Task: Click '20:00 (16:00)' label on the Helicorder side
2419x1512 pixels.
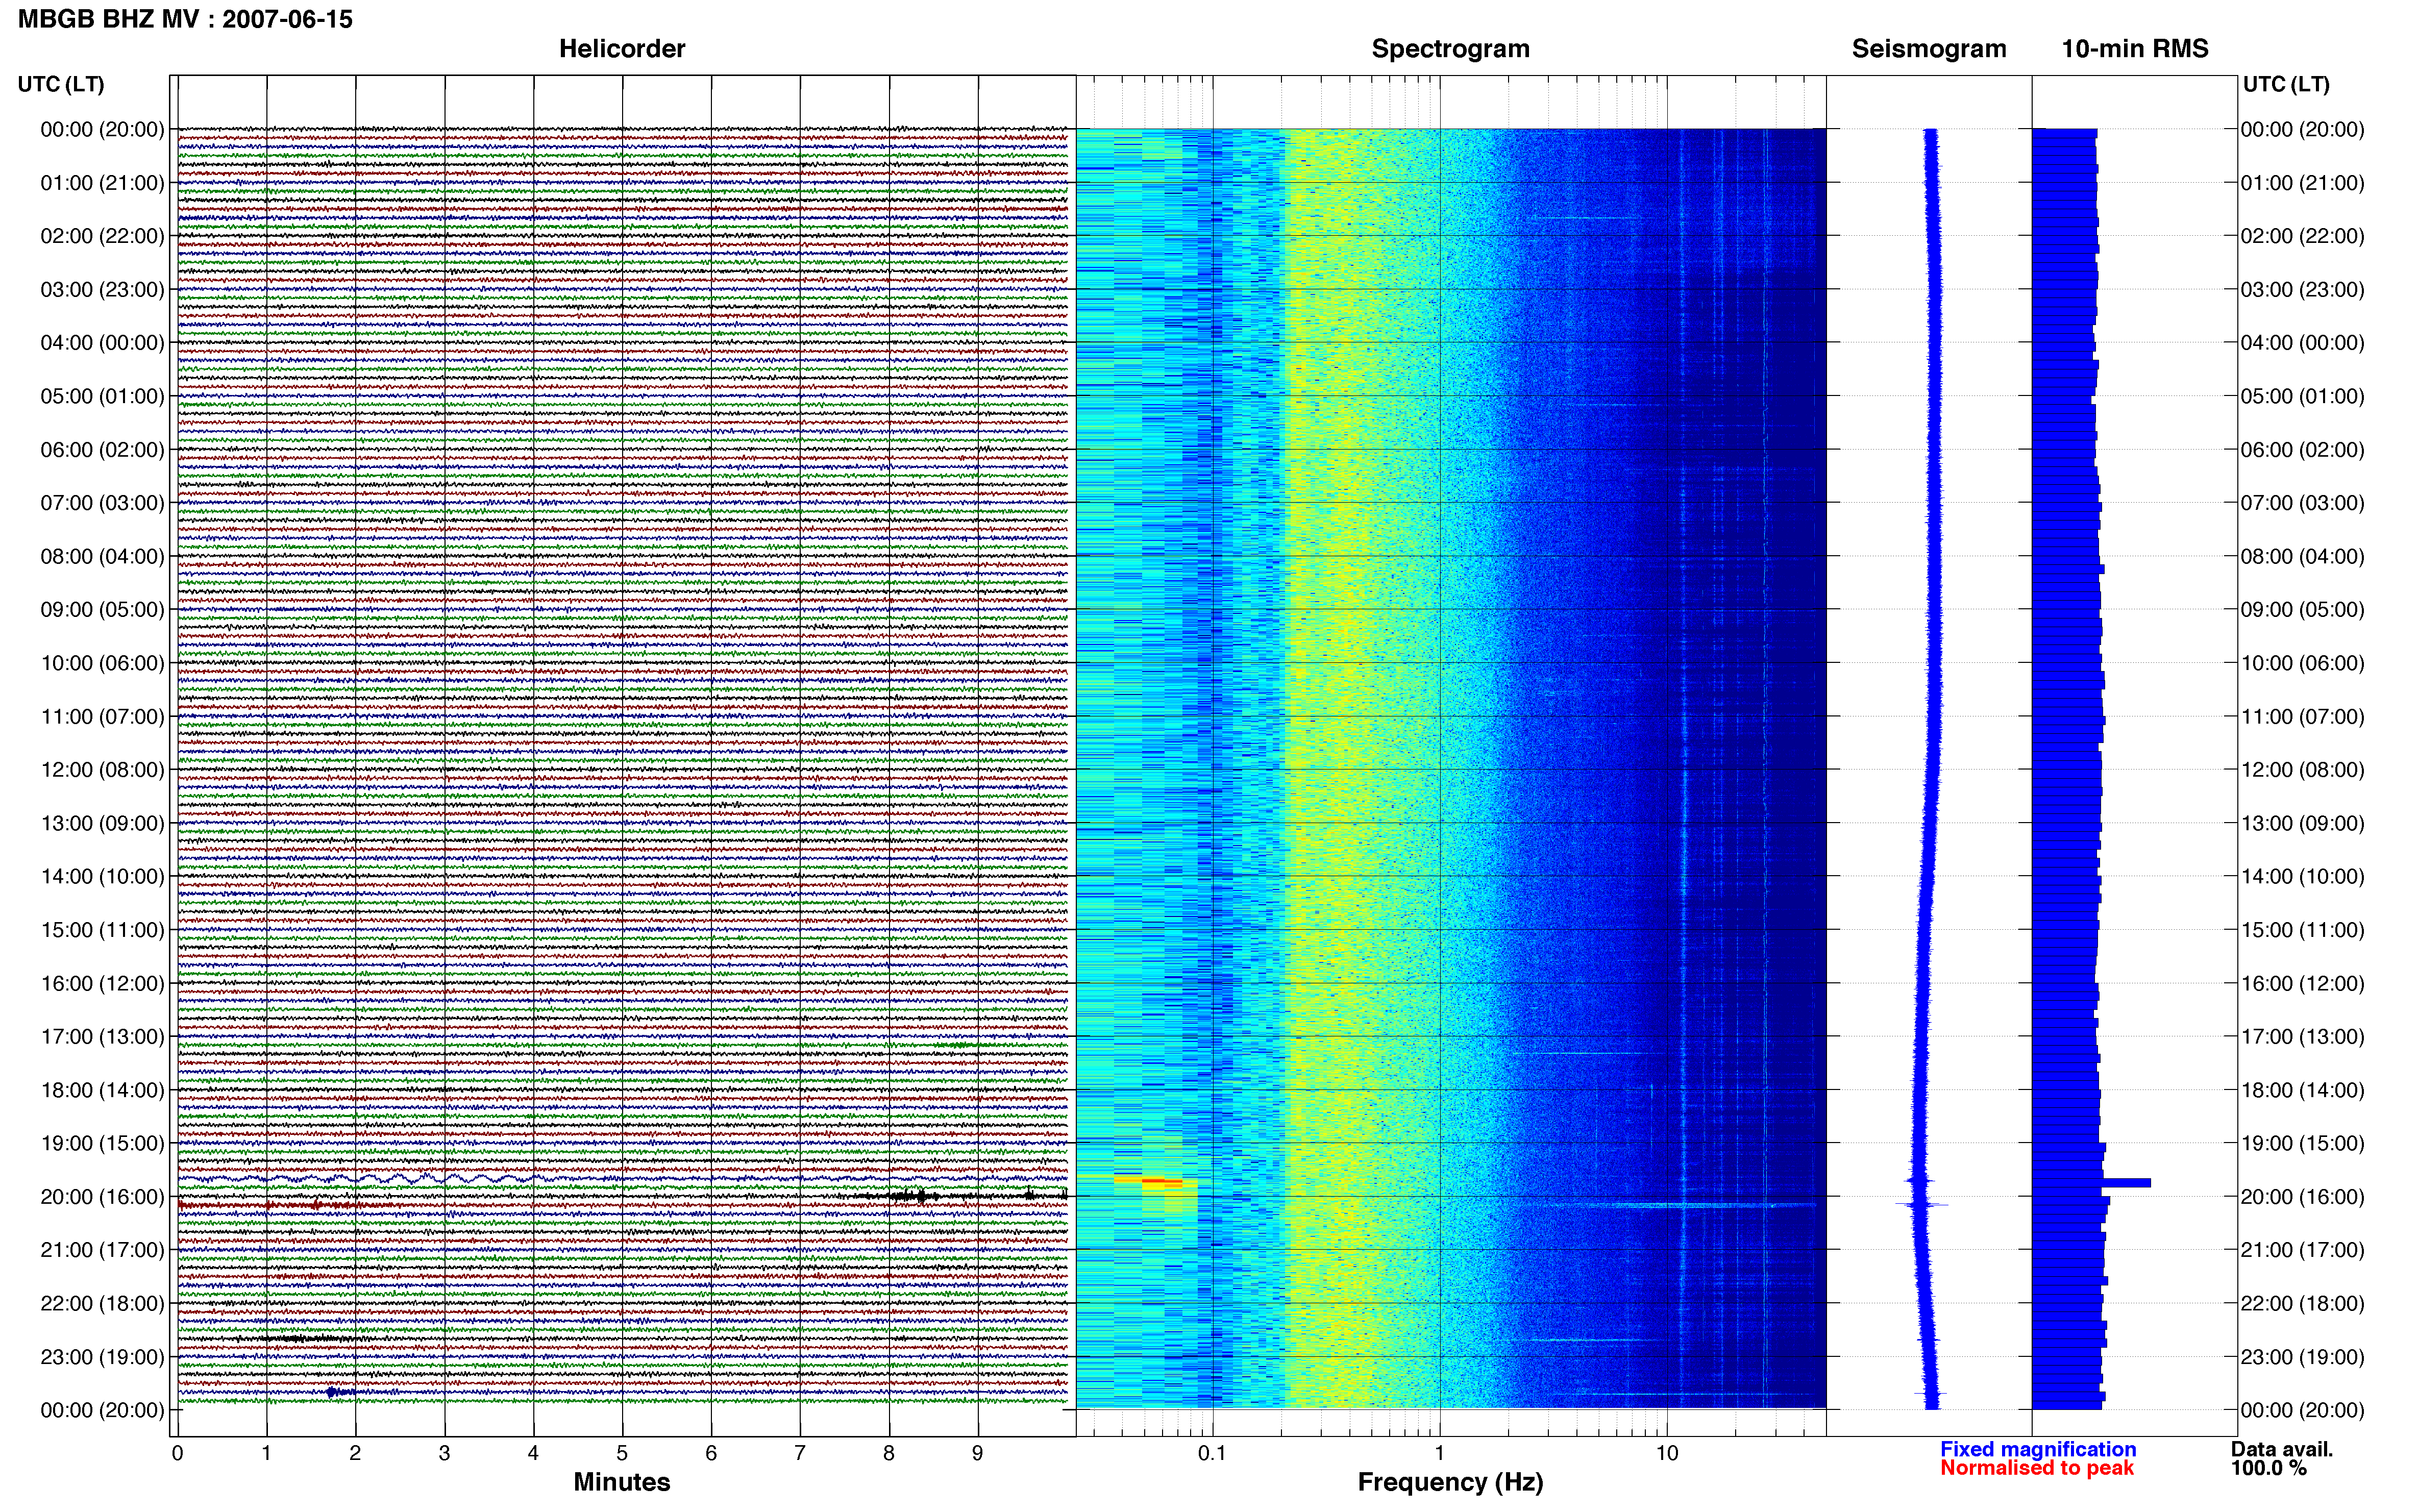Action: pos(102,1197)
